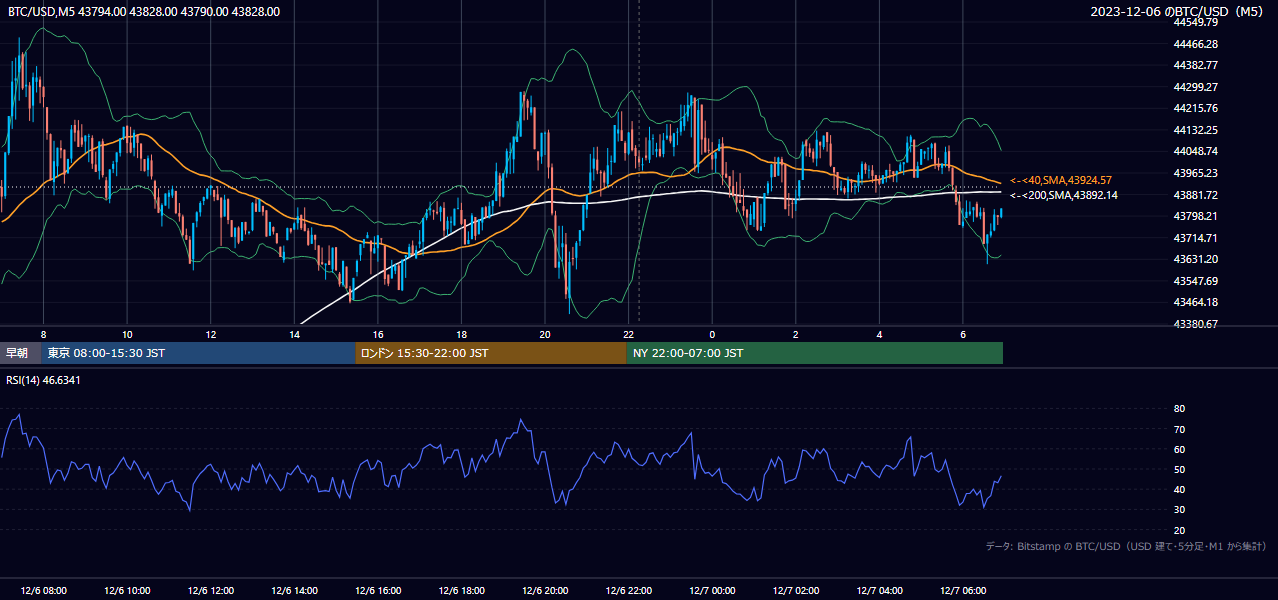Click the hour 4 label under the price chart
Screen dimensions: 1278x600
click(879, 334)
